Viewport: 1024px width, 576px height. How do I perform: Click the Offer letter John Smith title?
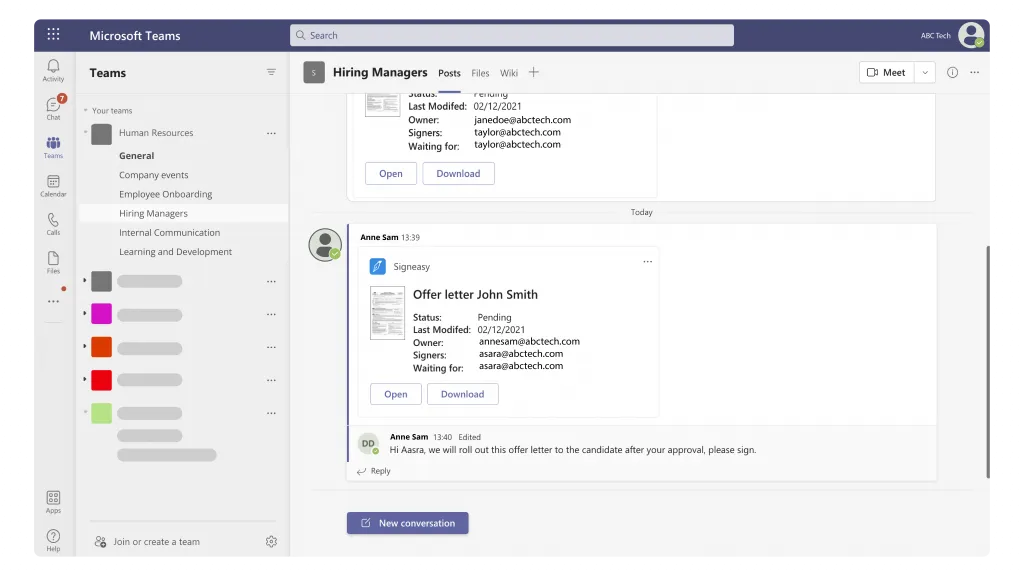[x=475, y=295]
